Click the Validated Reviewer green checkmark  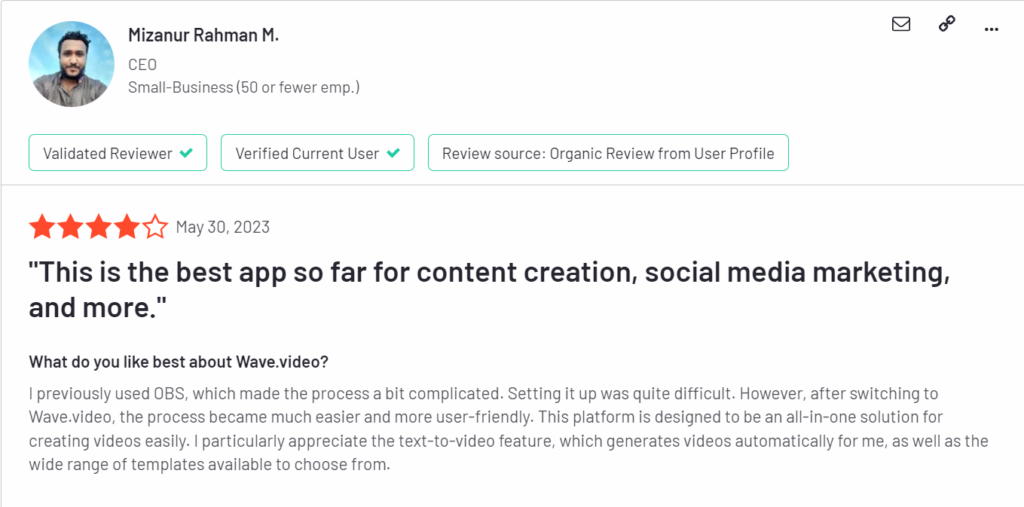pos(186,154)
